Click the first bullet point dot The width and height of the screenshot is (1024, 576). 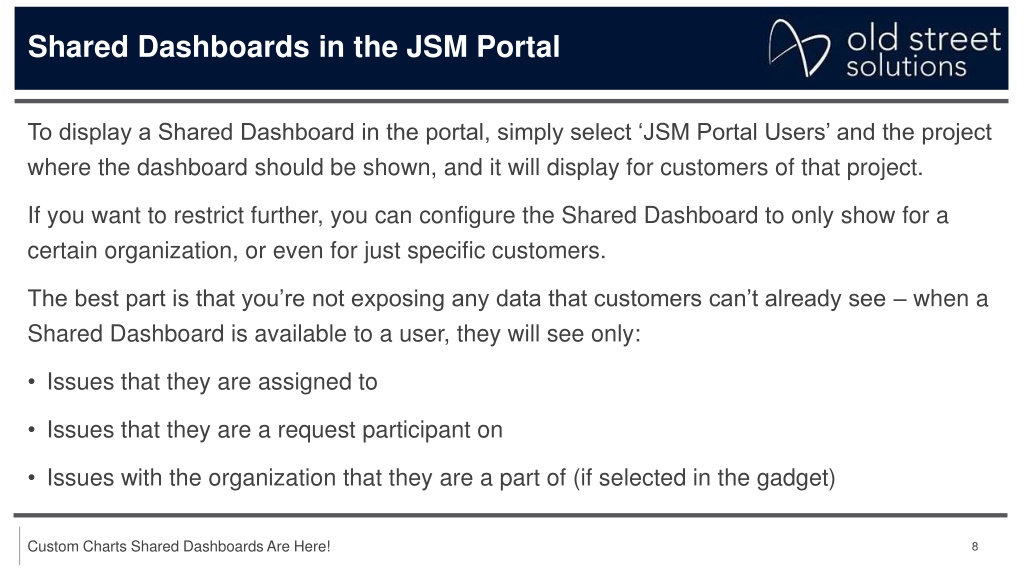coord(31,382)
